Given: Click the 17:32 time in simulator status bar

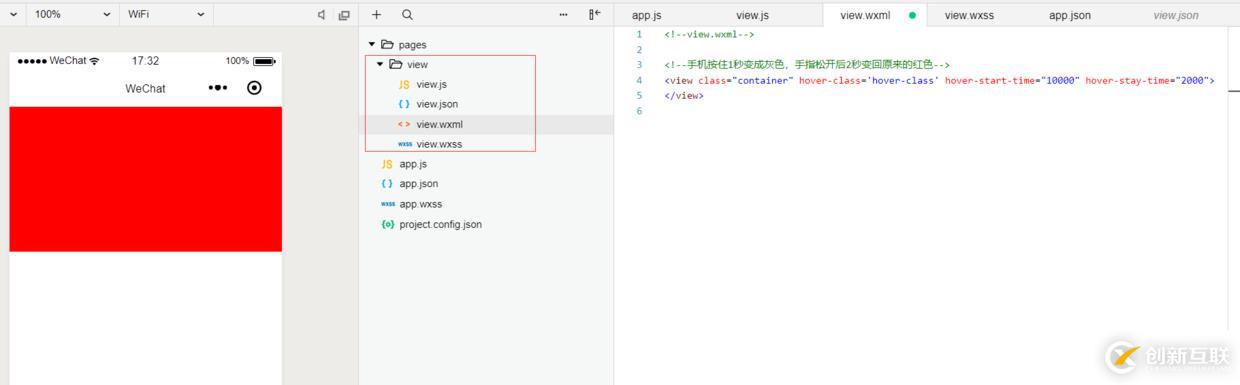Looking at the screenshot, I should tap(146, 61).
